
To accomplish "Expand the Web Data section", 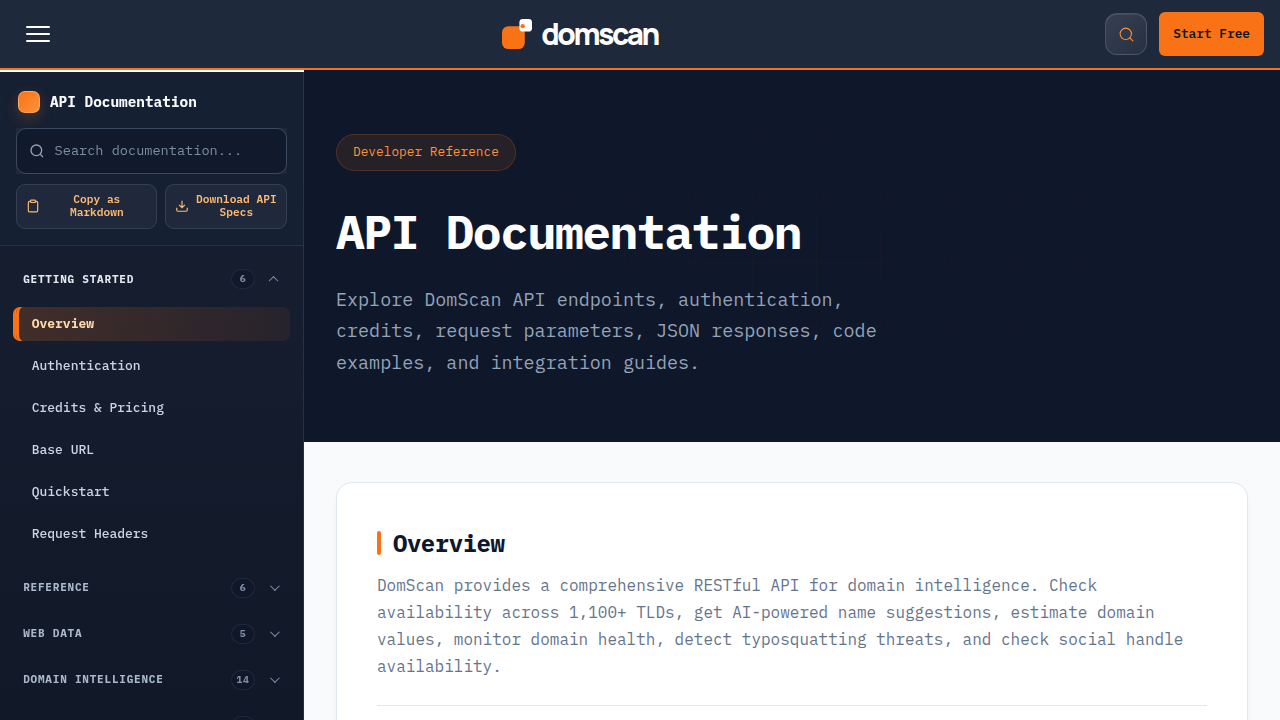I will 151,633.
